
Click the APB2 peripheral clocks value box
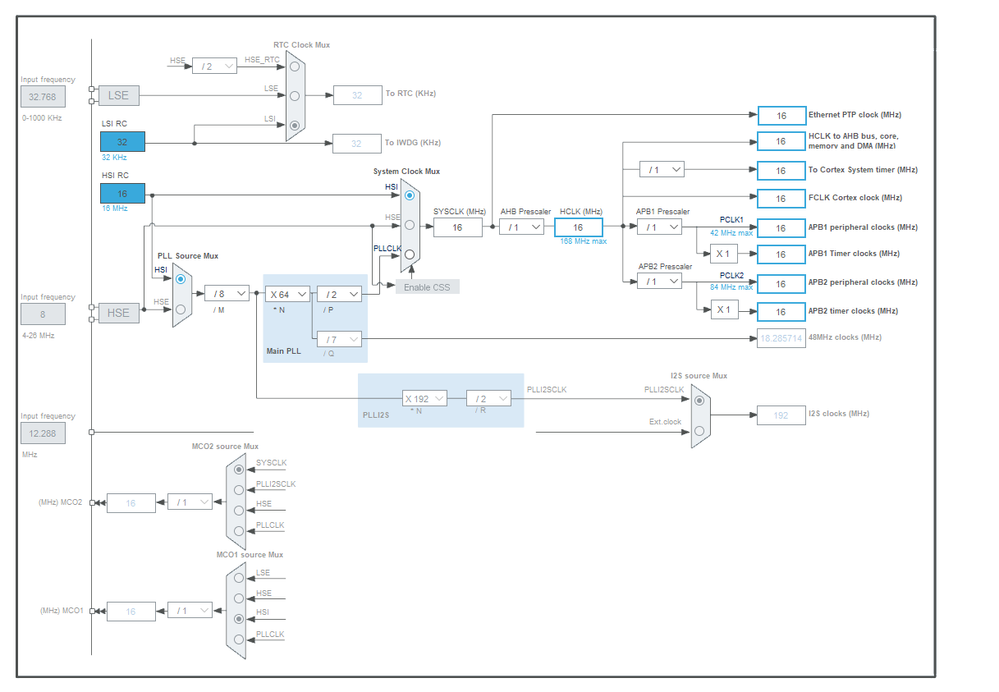coord(781,284)
